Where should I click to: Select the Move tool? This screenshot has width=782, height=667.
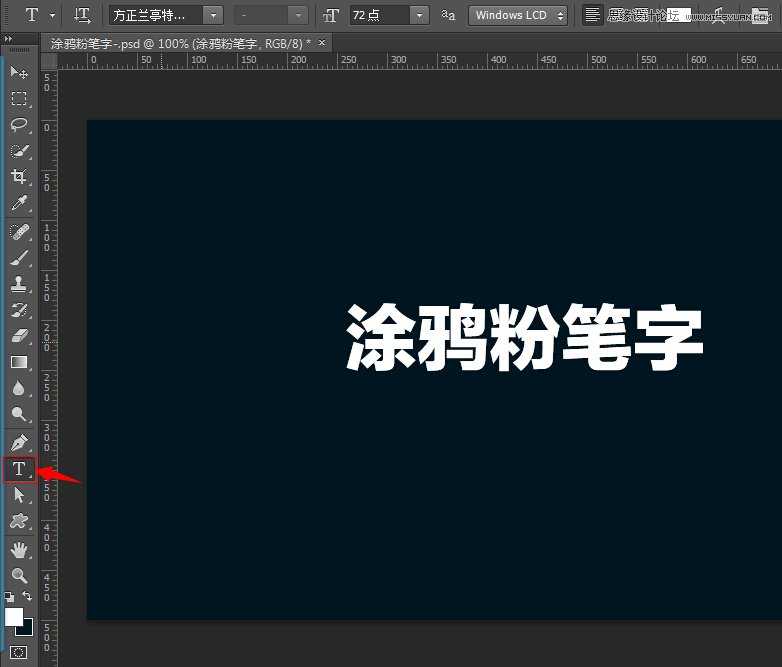(19, 73)
